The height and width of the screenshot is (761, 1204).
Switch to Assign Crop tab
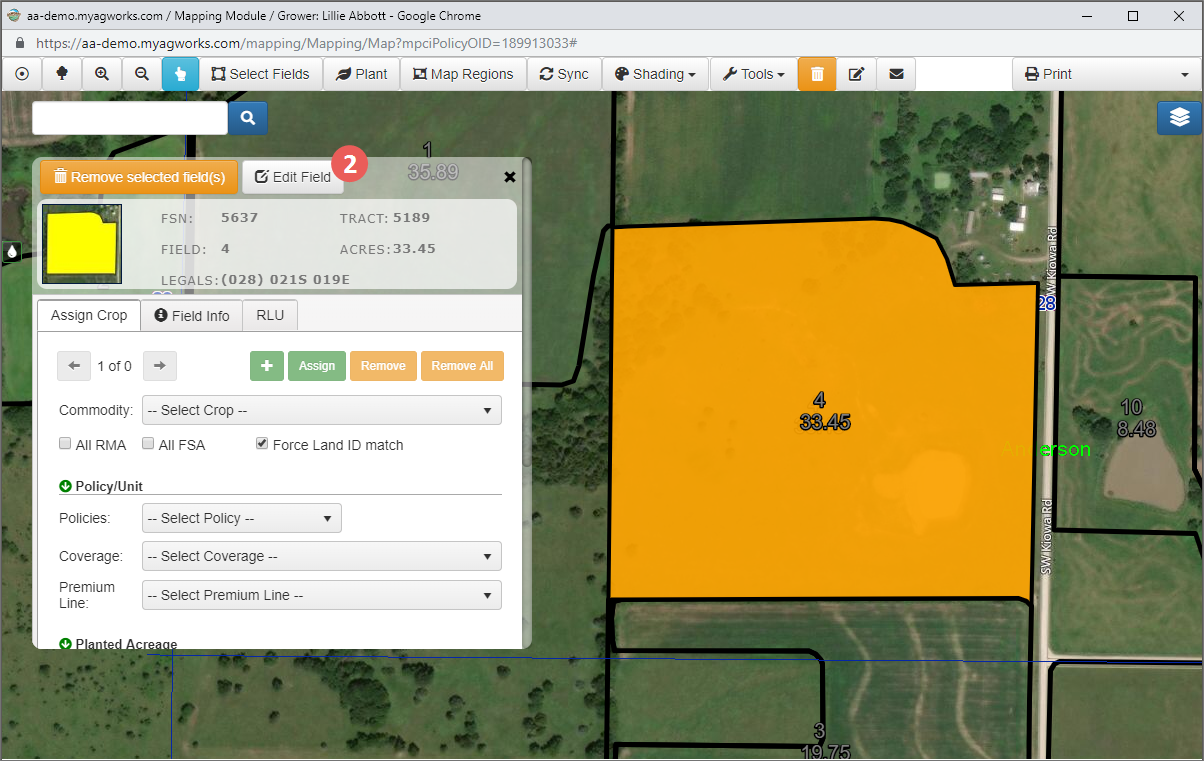[89, 315]
